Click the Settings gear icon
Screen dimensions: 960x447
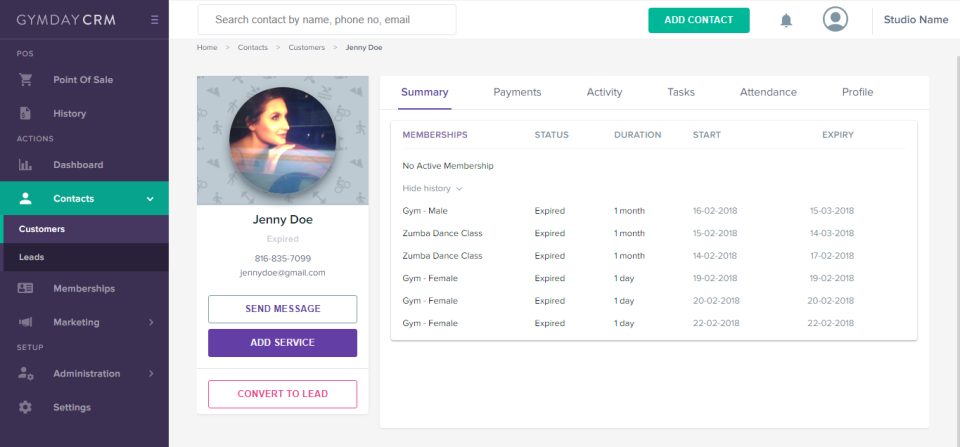pyautogui.click(x=25, y=407)
